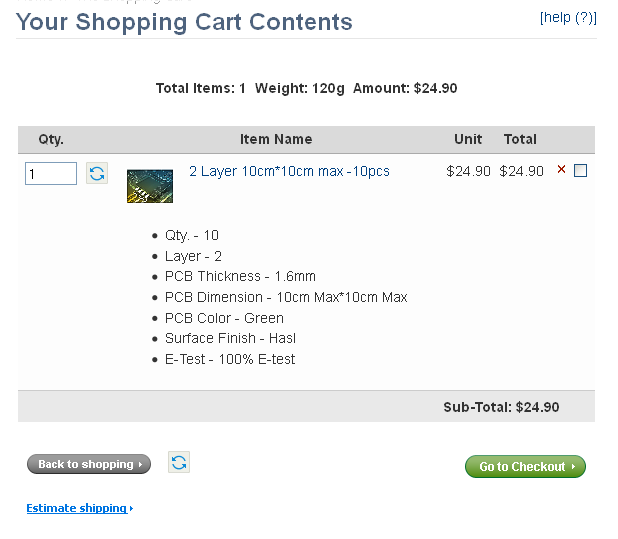Open the help (?) link
The height and width of the screenshot is (539, 618).
568,18
